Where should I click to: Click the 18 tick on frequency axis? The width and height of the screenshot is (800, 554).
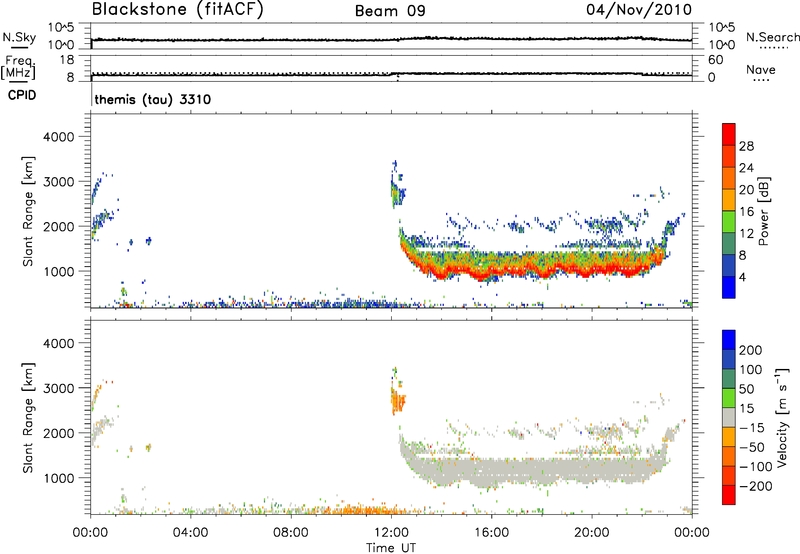pyautogui.click(x=67, y=60)
